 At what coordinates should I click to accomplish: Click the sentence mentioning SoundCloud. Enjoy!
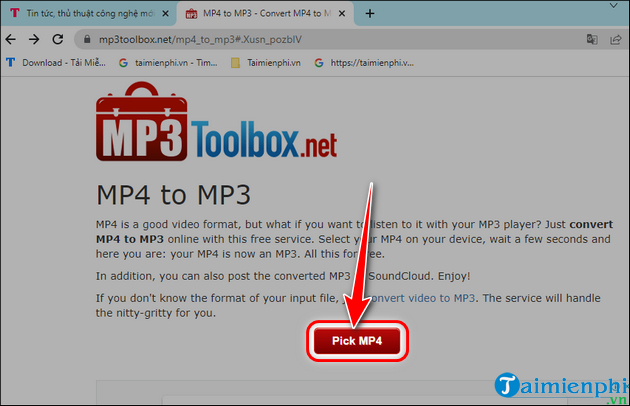click(283, 276)
